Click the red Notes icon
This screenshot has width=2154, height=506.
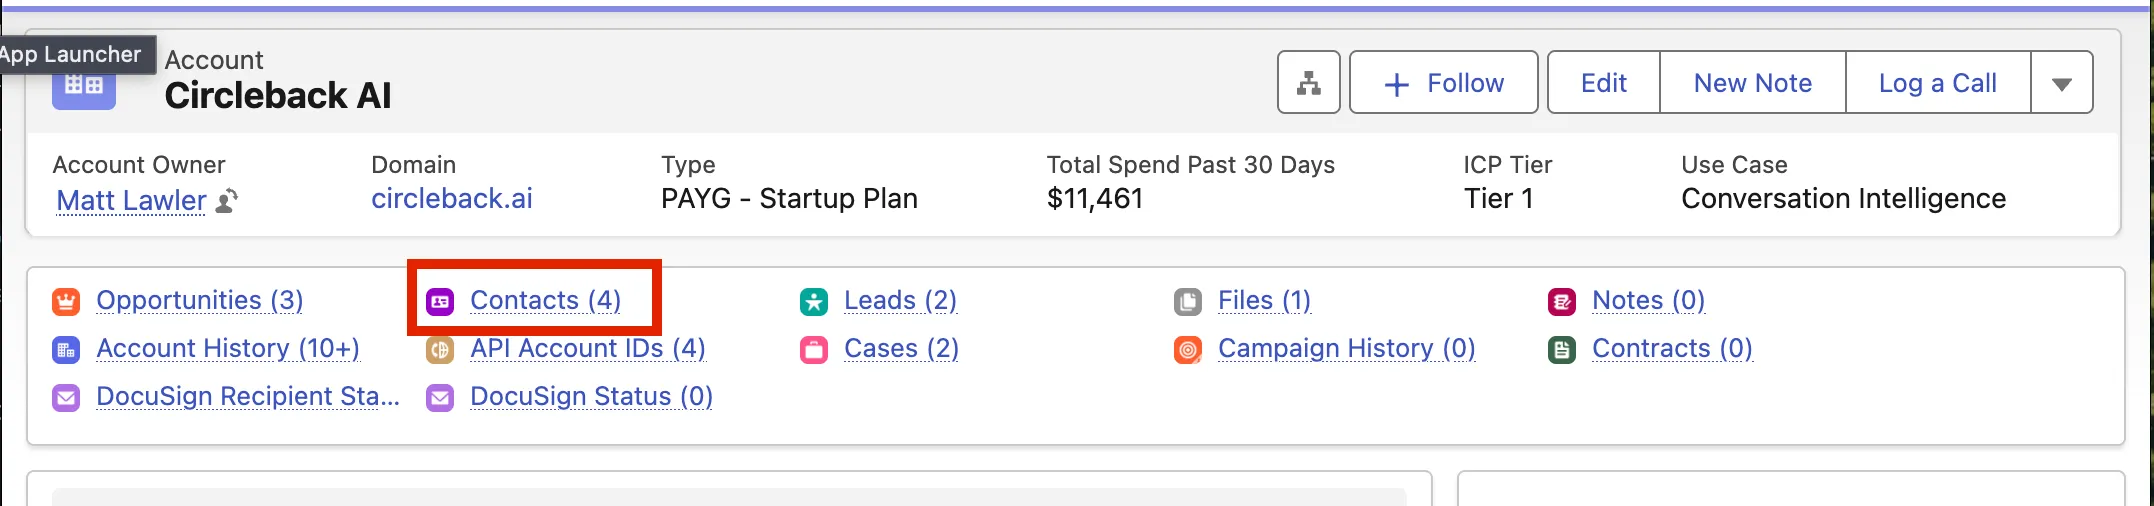[1562, 301]
